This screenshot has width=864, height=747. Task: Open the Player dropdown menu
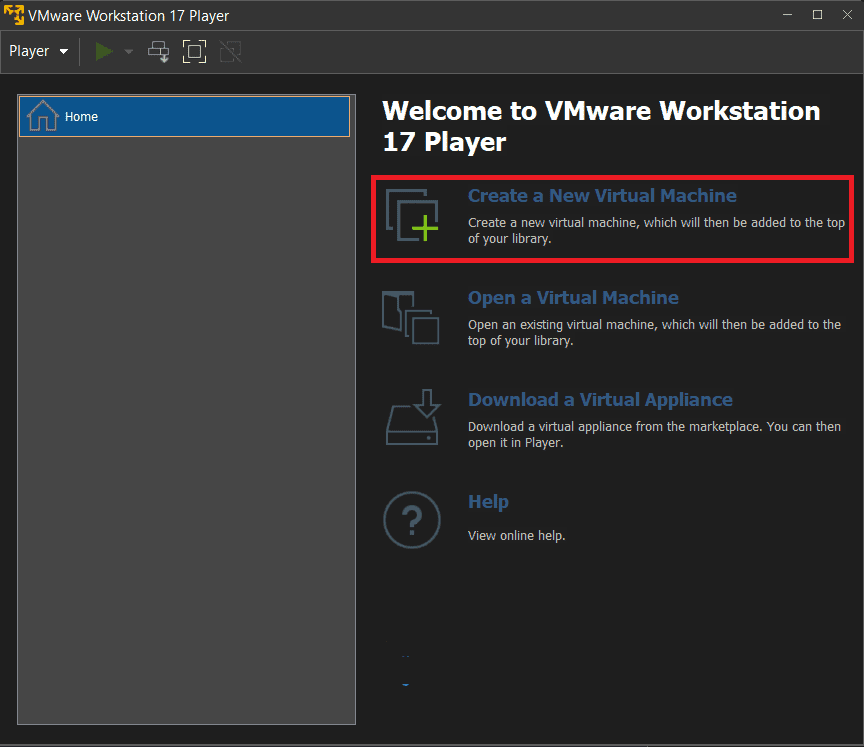click(39, 51)
